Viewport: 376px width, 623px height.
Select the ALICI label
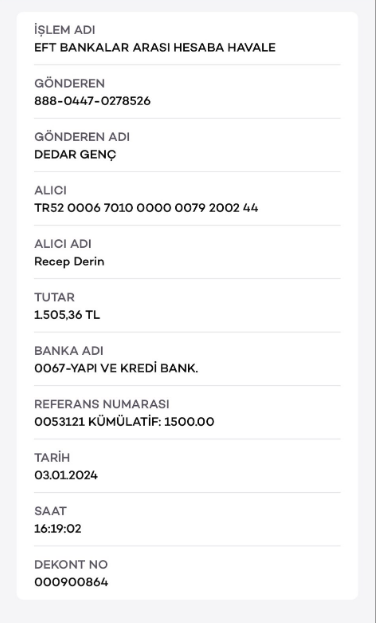(50, 190)
